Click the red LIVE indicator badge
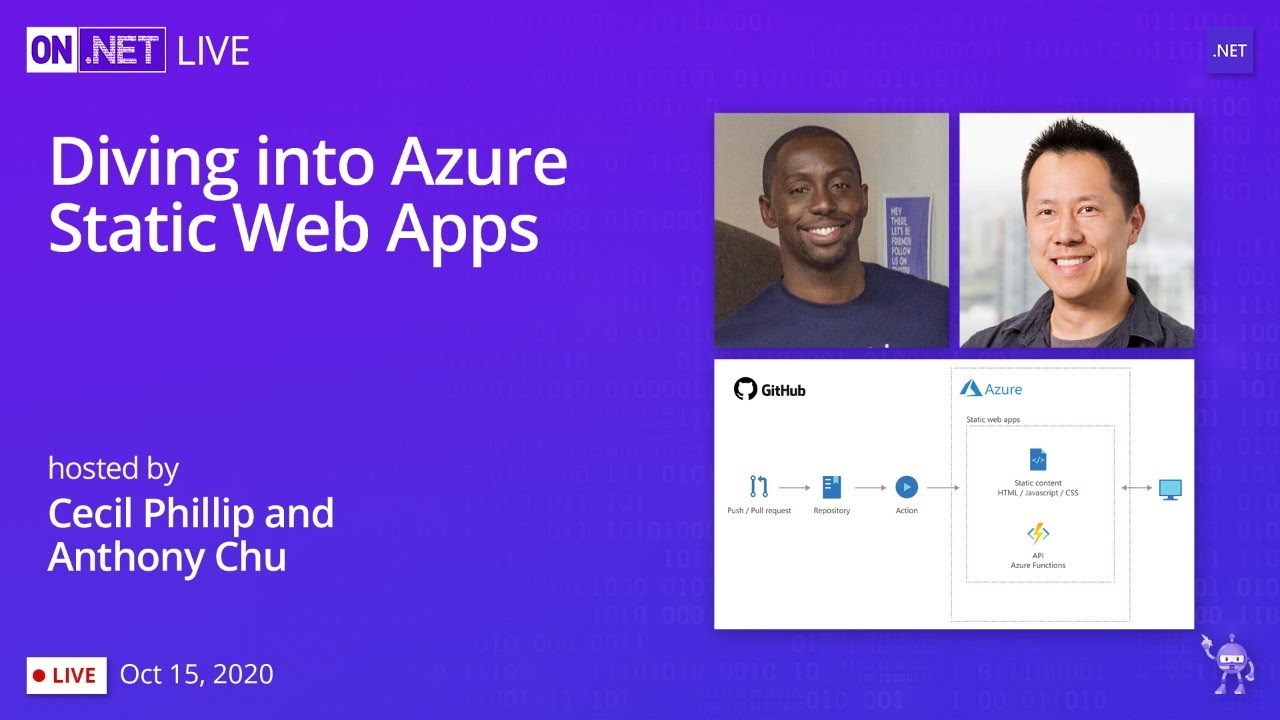The width and height of the screenshot is (1280, 720). pos(67,675)
